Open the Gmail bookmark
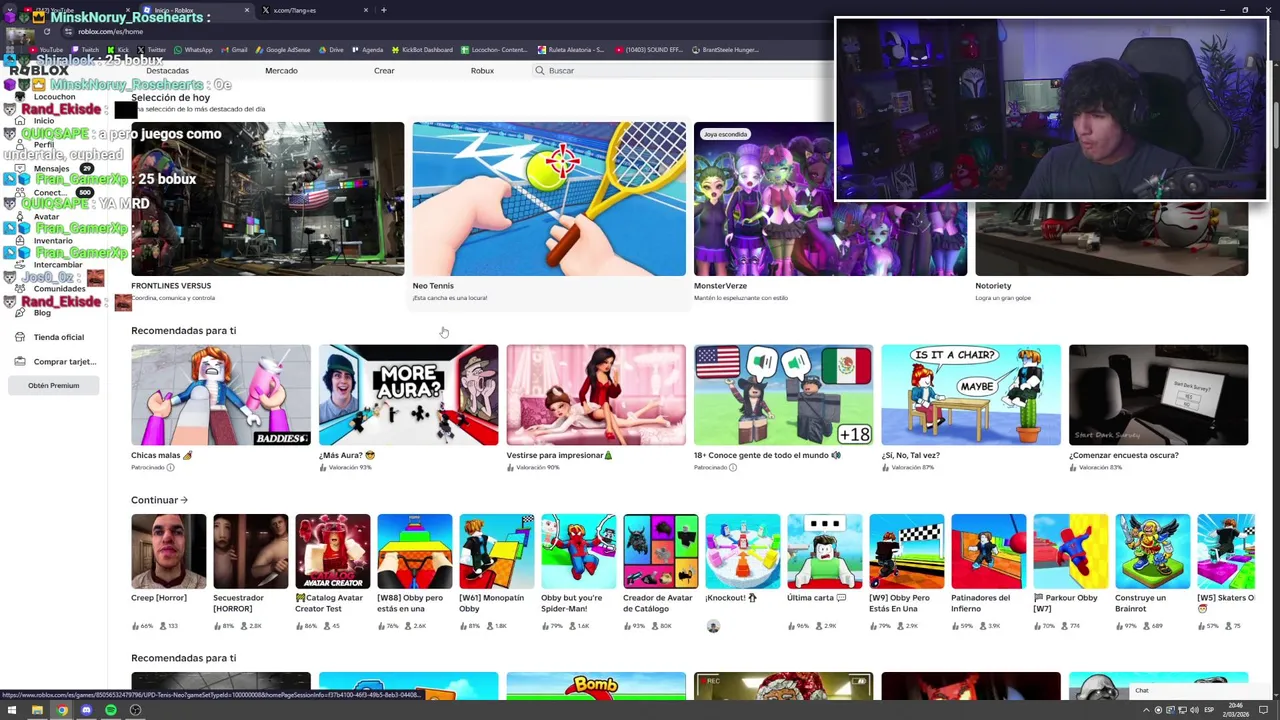The height and width of the screenshot is (720, 1280). (235, 50)
